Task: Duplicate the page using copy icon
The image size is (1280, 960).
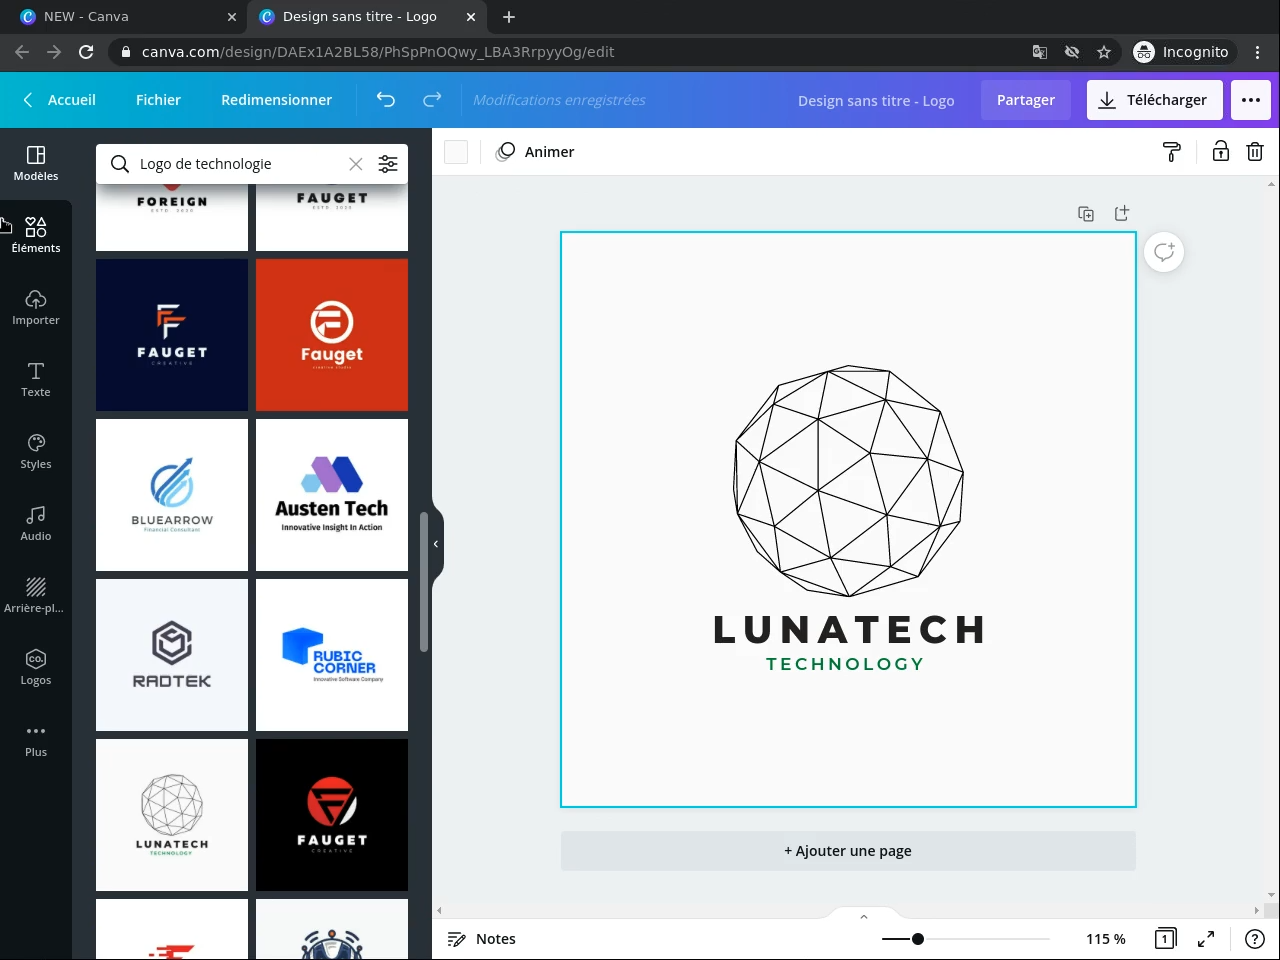Action: [1086, 214]
